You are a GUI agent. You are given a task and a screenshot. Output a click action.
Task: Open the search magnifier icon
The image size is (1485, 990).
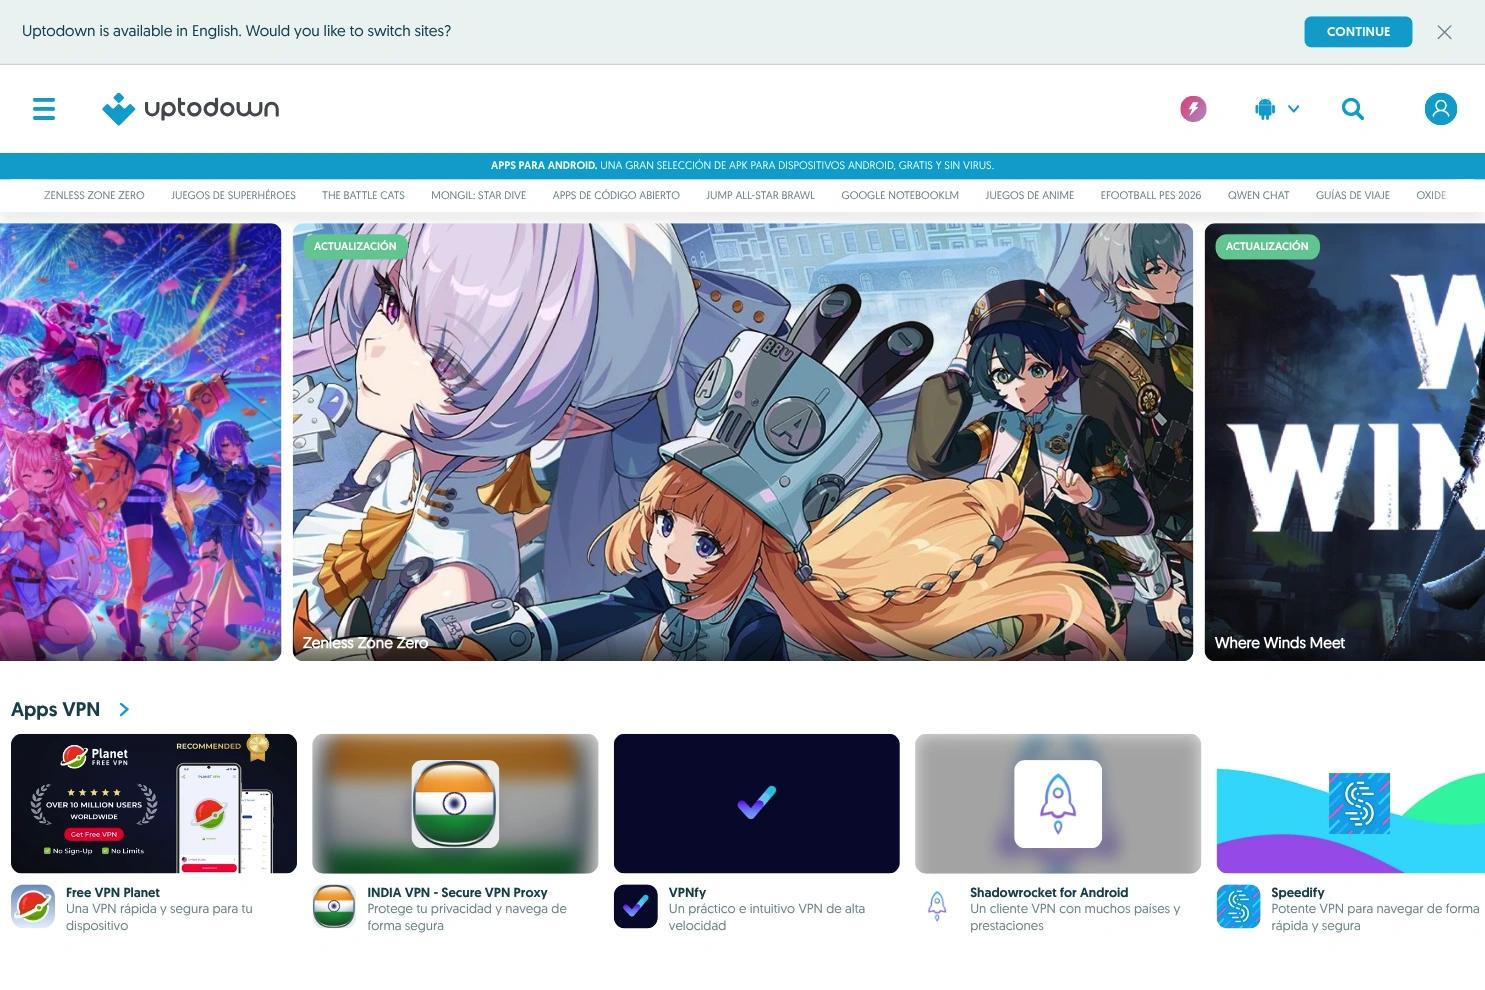[x=1353, y=109]
